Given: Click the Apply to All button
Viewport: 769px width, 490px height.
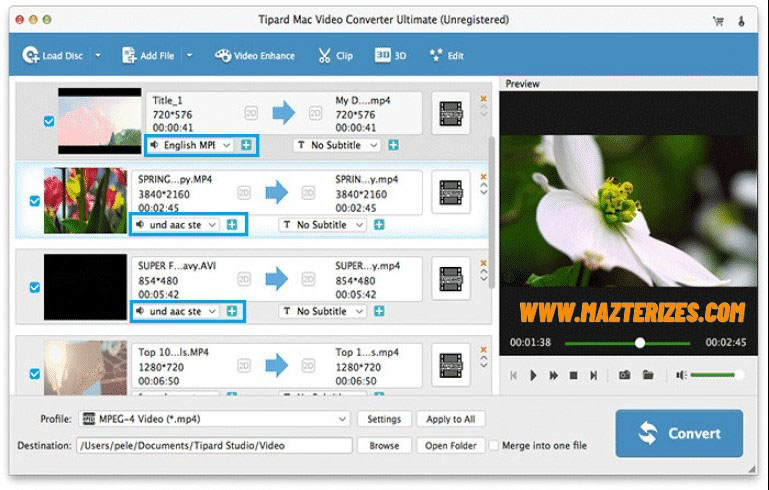Looking at the screenshot, I should pyautogui.click(x=451, y=419).
